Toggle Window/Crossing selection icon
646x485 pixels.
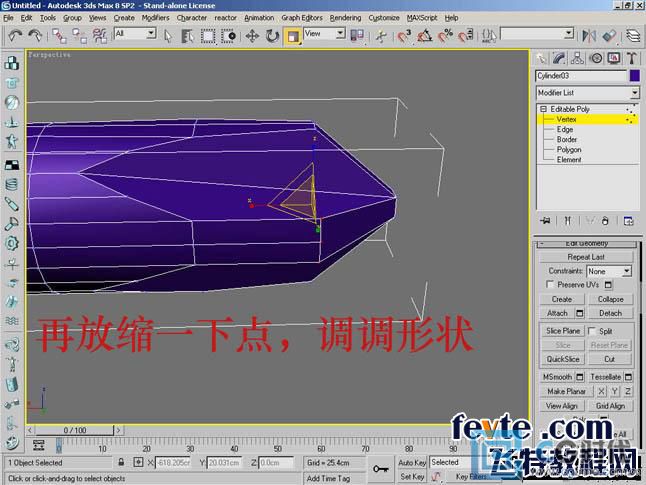(228, 36)
